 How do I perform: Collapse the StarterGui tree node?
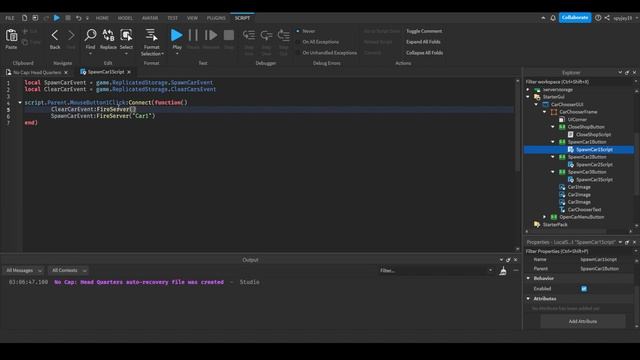click(x=528, y=97)
